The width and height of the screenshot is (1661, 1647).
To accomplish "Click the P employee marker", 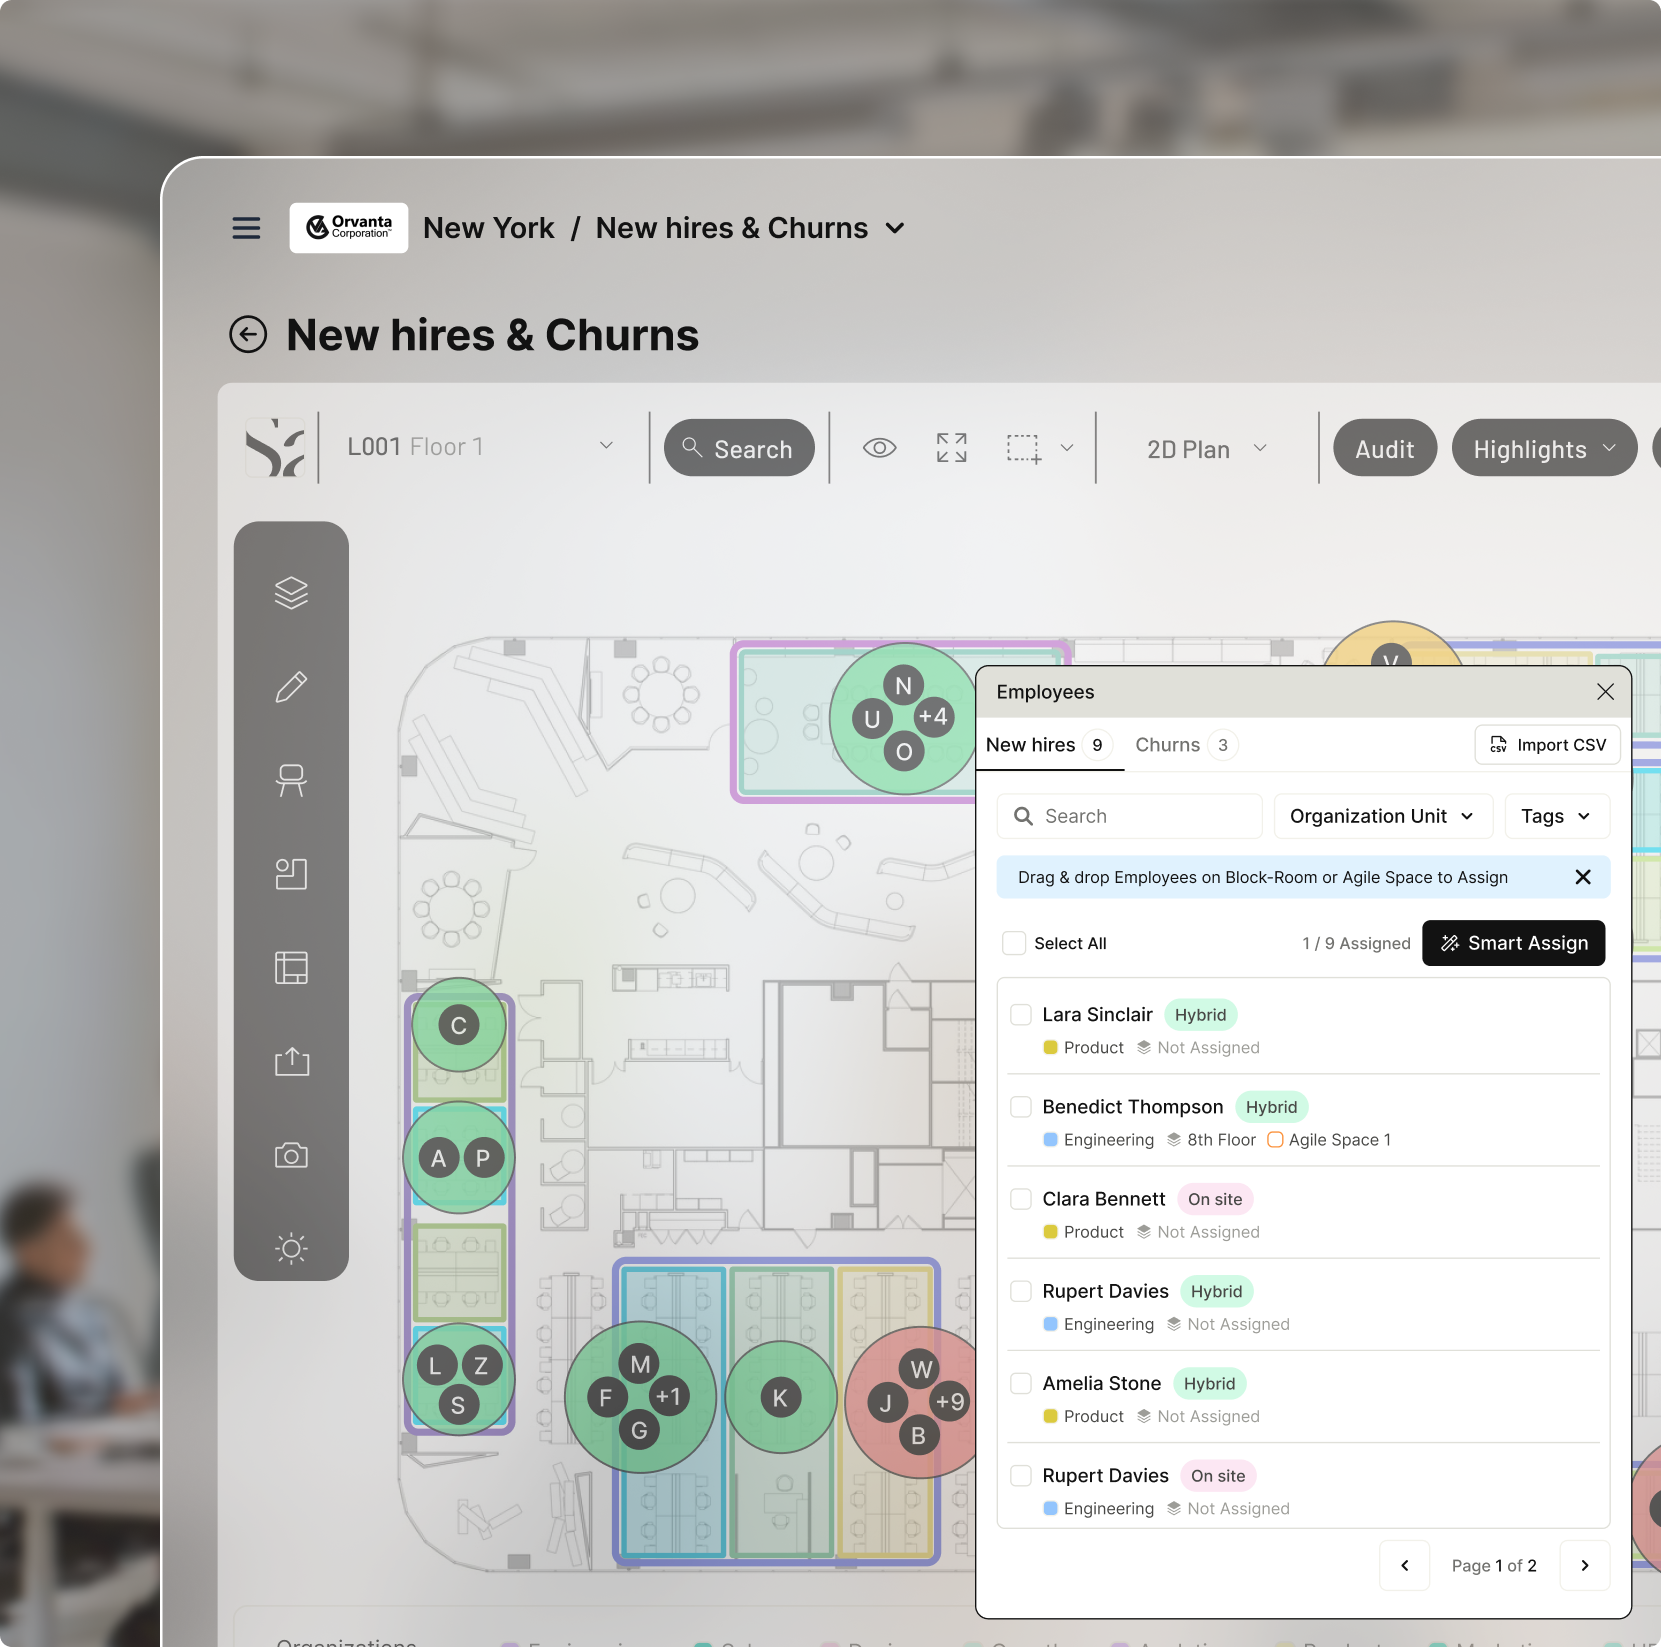I will pos(483,1158).
